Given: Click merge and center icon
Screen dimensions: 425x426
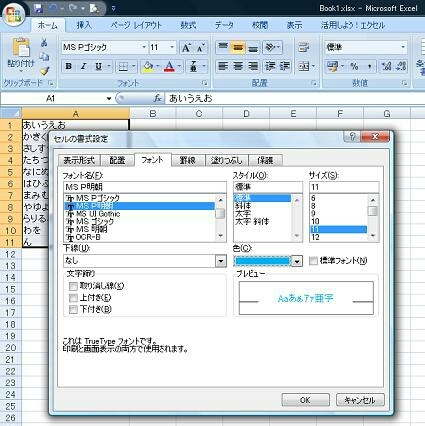Looking at the screenshot, I should pyautogui.click(x=303, y=66).
